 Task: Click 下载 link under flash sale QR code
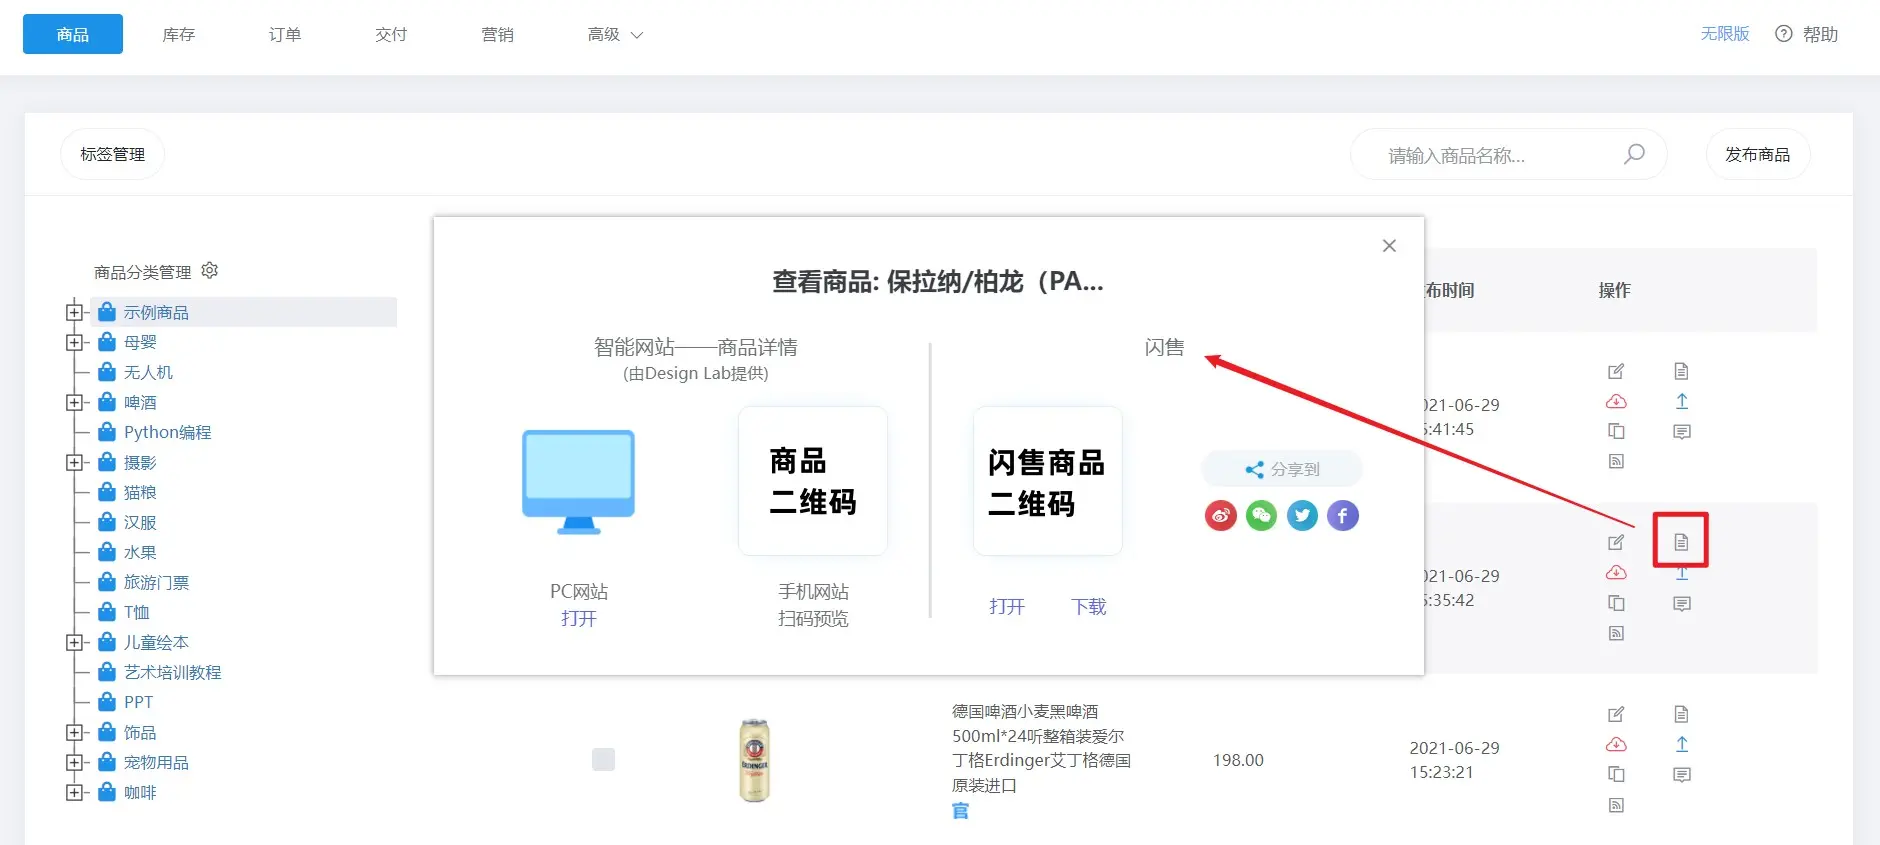pyautogui.click(x=1088, y=607)
